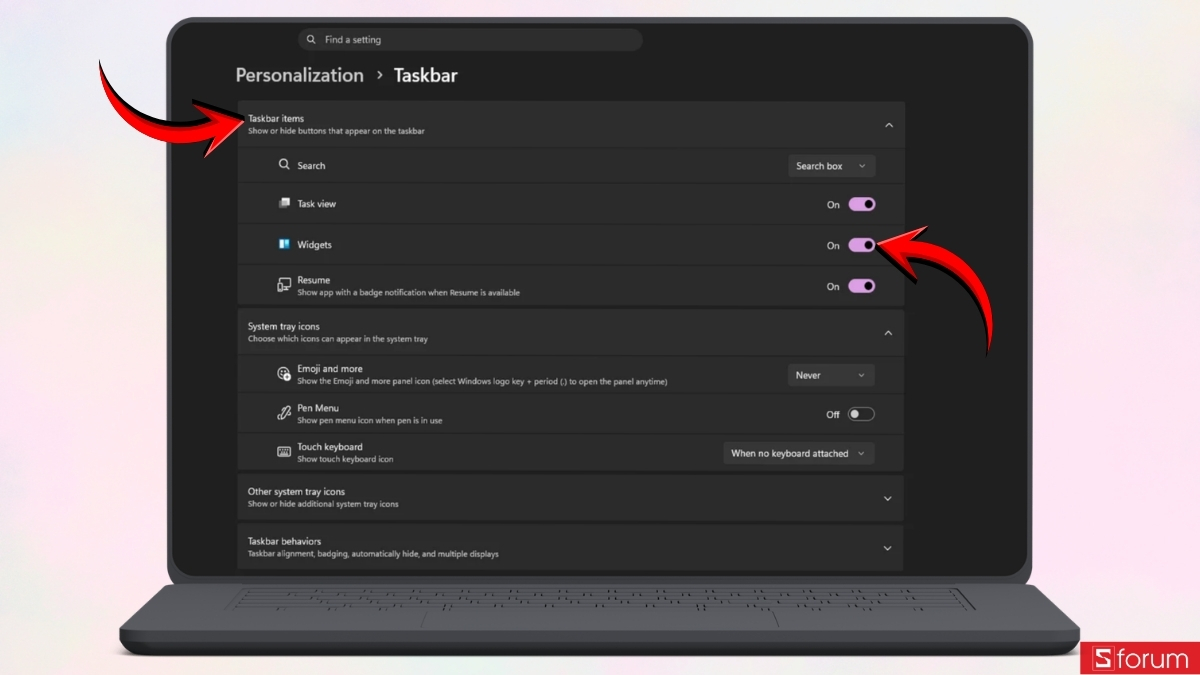Open the Emoji and more Never dropdown

(831, 375)
